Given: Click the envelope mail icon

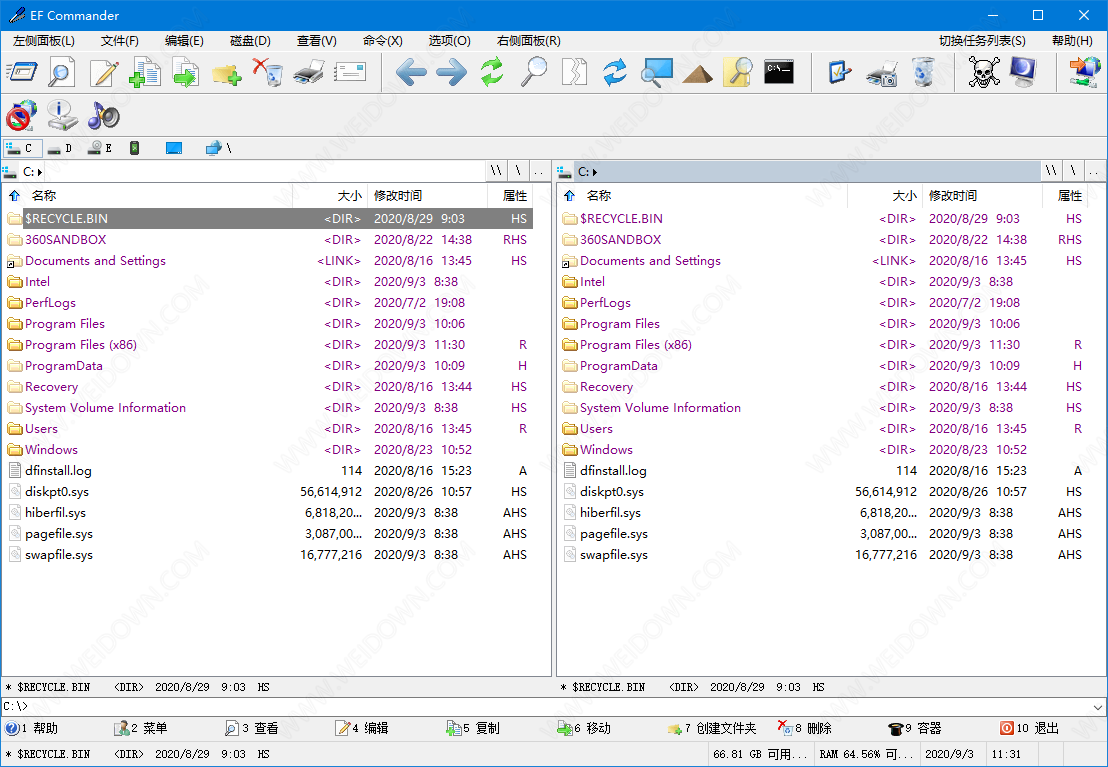Looking at the screenshot, I should click(350, 72).
